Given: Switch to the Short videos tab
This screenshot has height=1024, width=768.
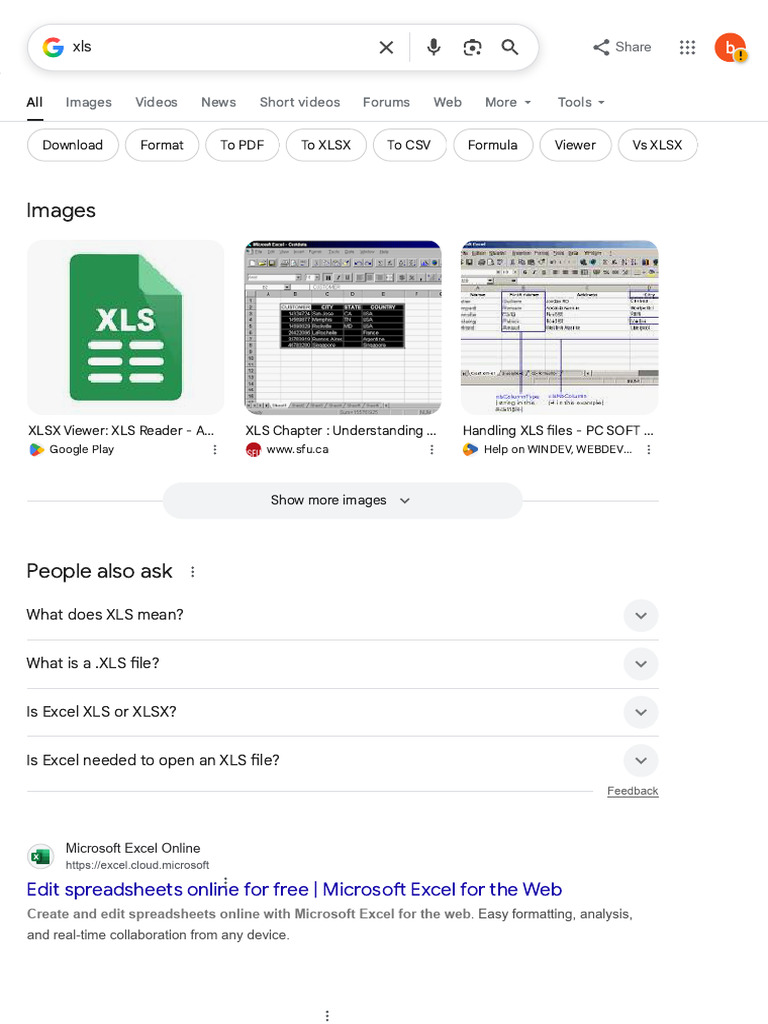Looking at the screenshot, I should (300, 102).
